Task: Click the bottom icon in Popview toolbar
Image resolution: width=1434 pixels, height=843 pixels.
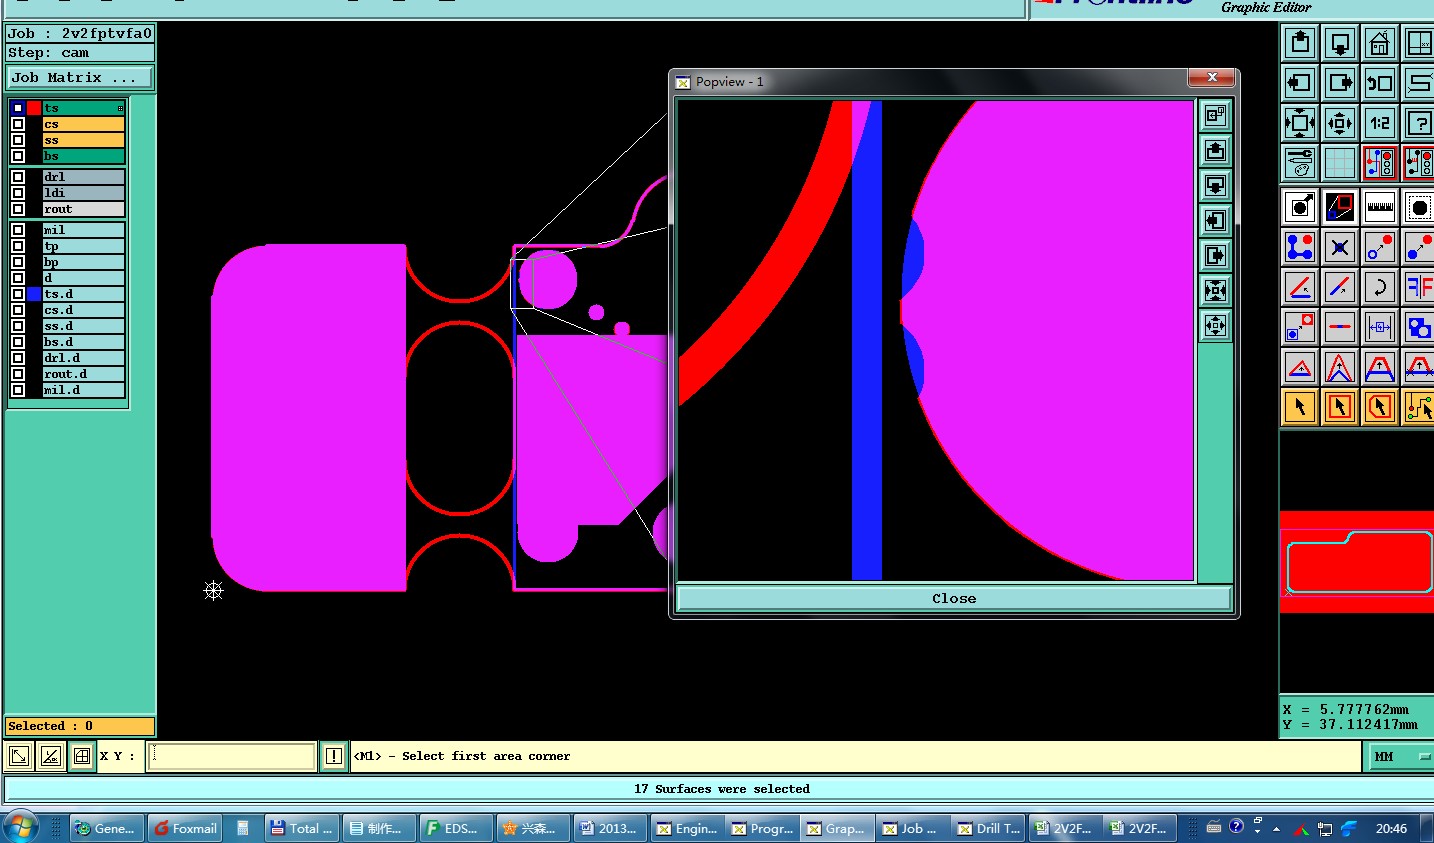Action: pos(1215,326)
